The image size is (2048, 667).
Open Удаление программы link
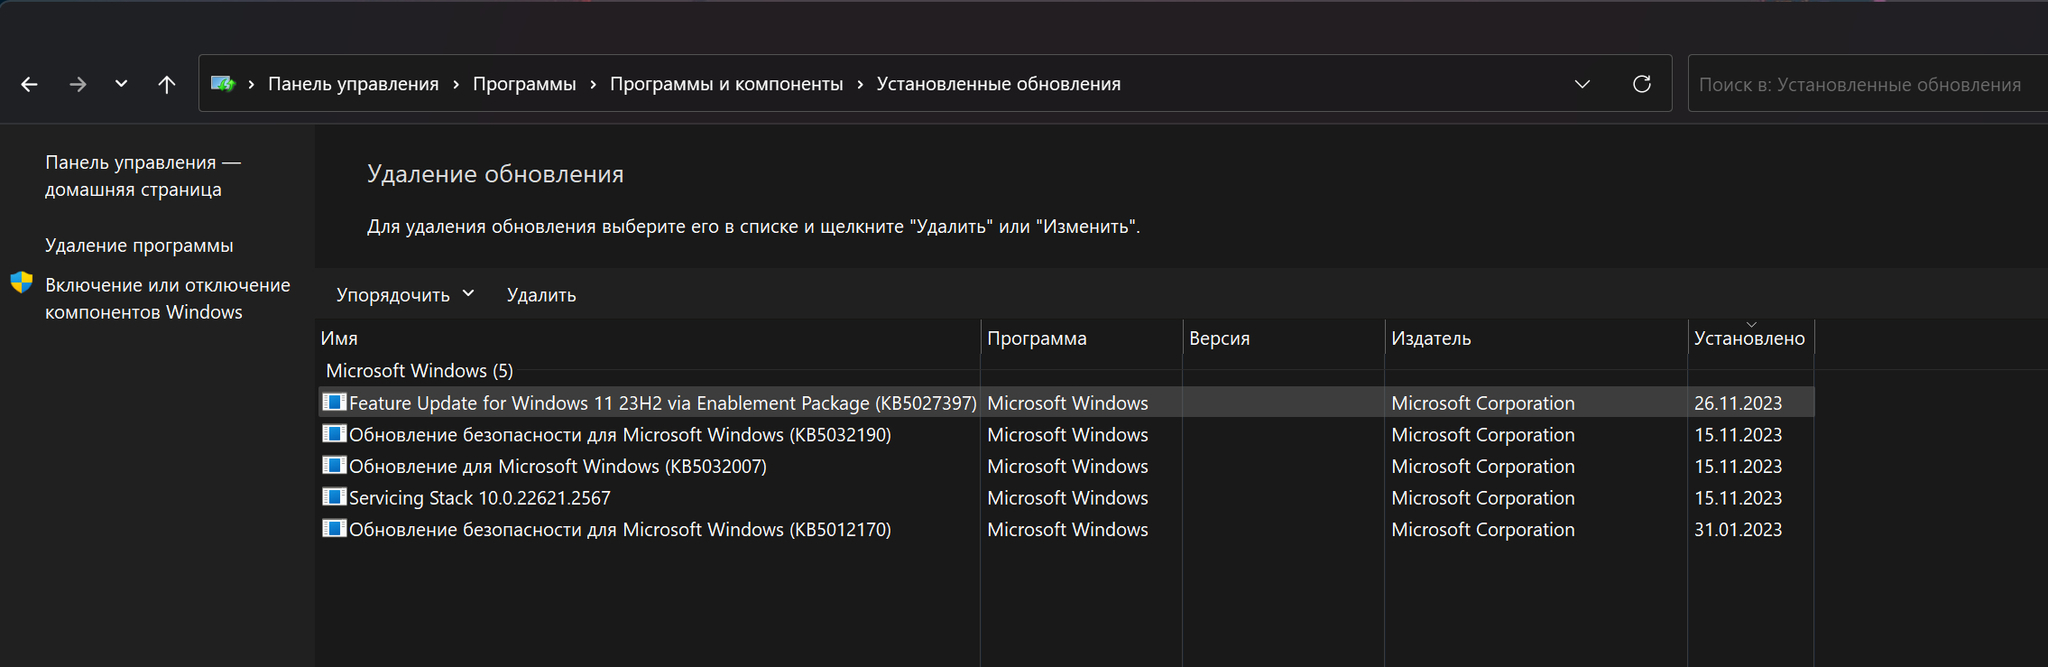point(139,245)
